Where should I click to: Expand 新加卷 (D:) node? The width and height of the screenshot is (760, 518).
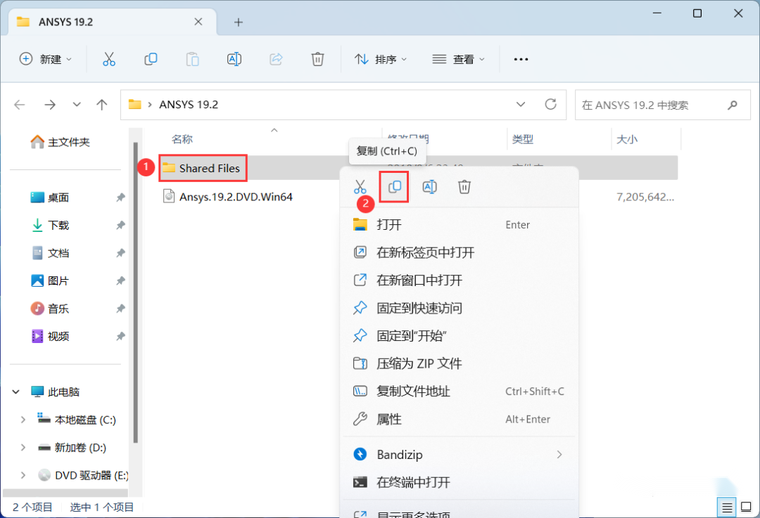23,447
